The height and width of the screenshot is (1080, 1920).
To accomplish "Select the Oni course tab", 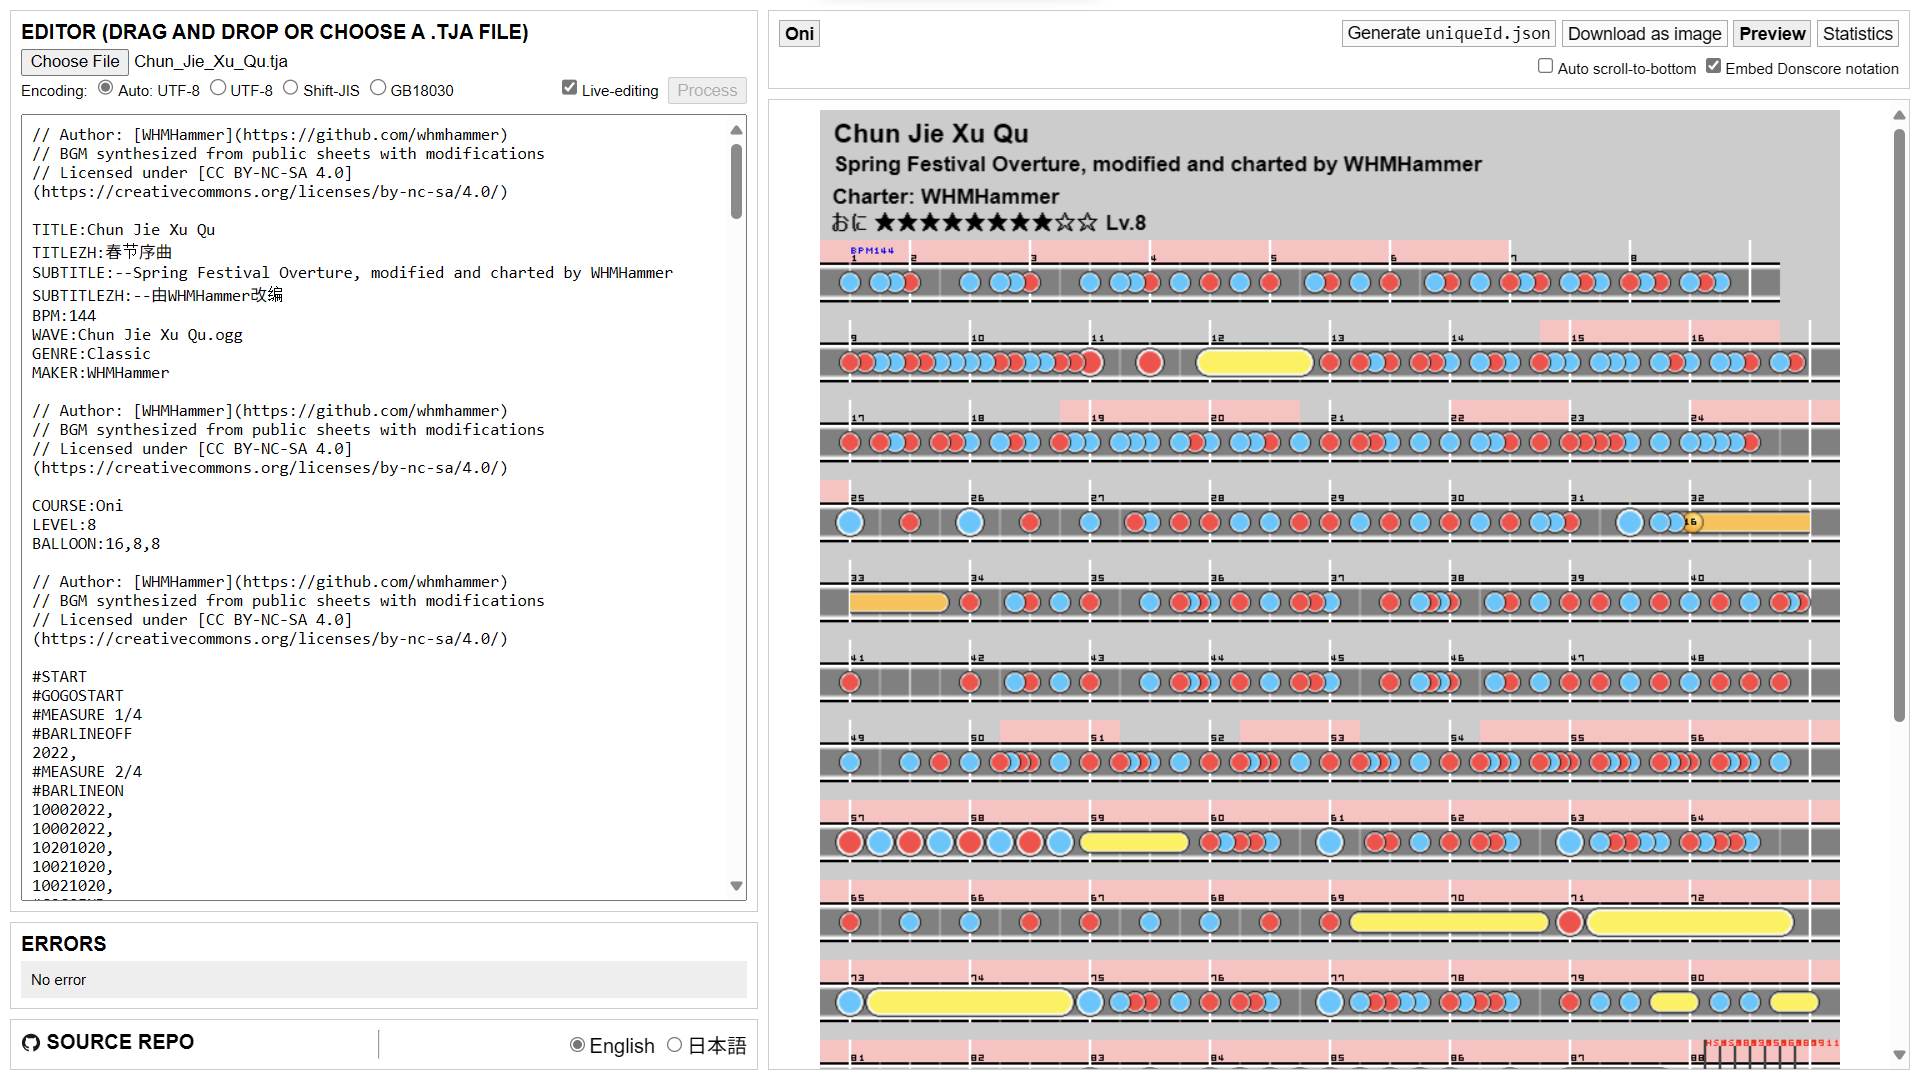I will coord(799,34).
